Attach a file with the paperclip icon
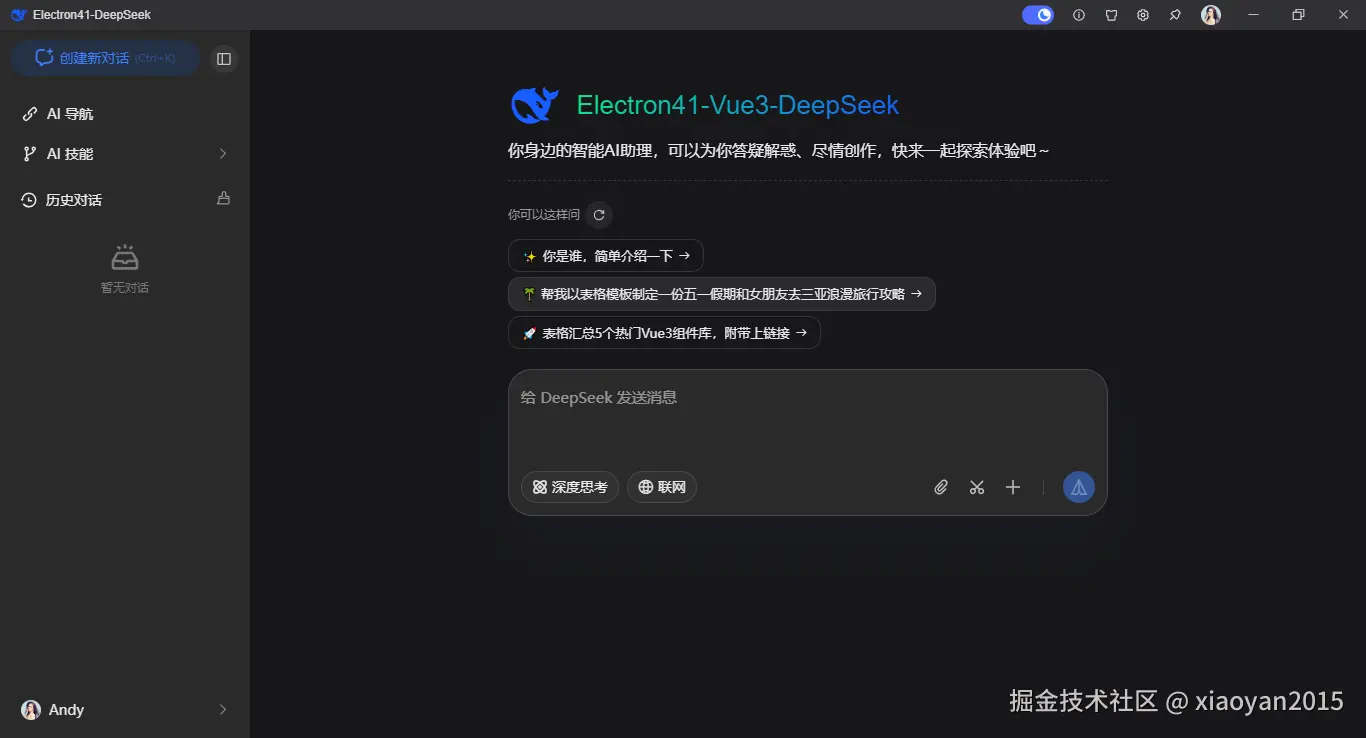Image resolution: width=1366 pixels, height=738 pixels. tap(940, 487)
